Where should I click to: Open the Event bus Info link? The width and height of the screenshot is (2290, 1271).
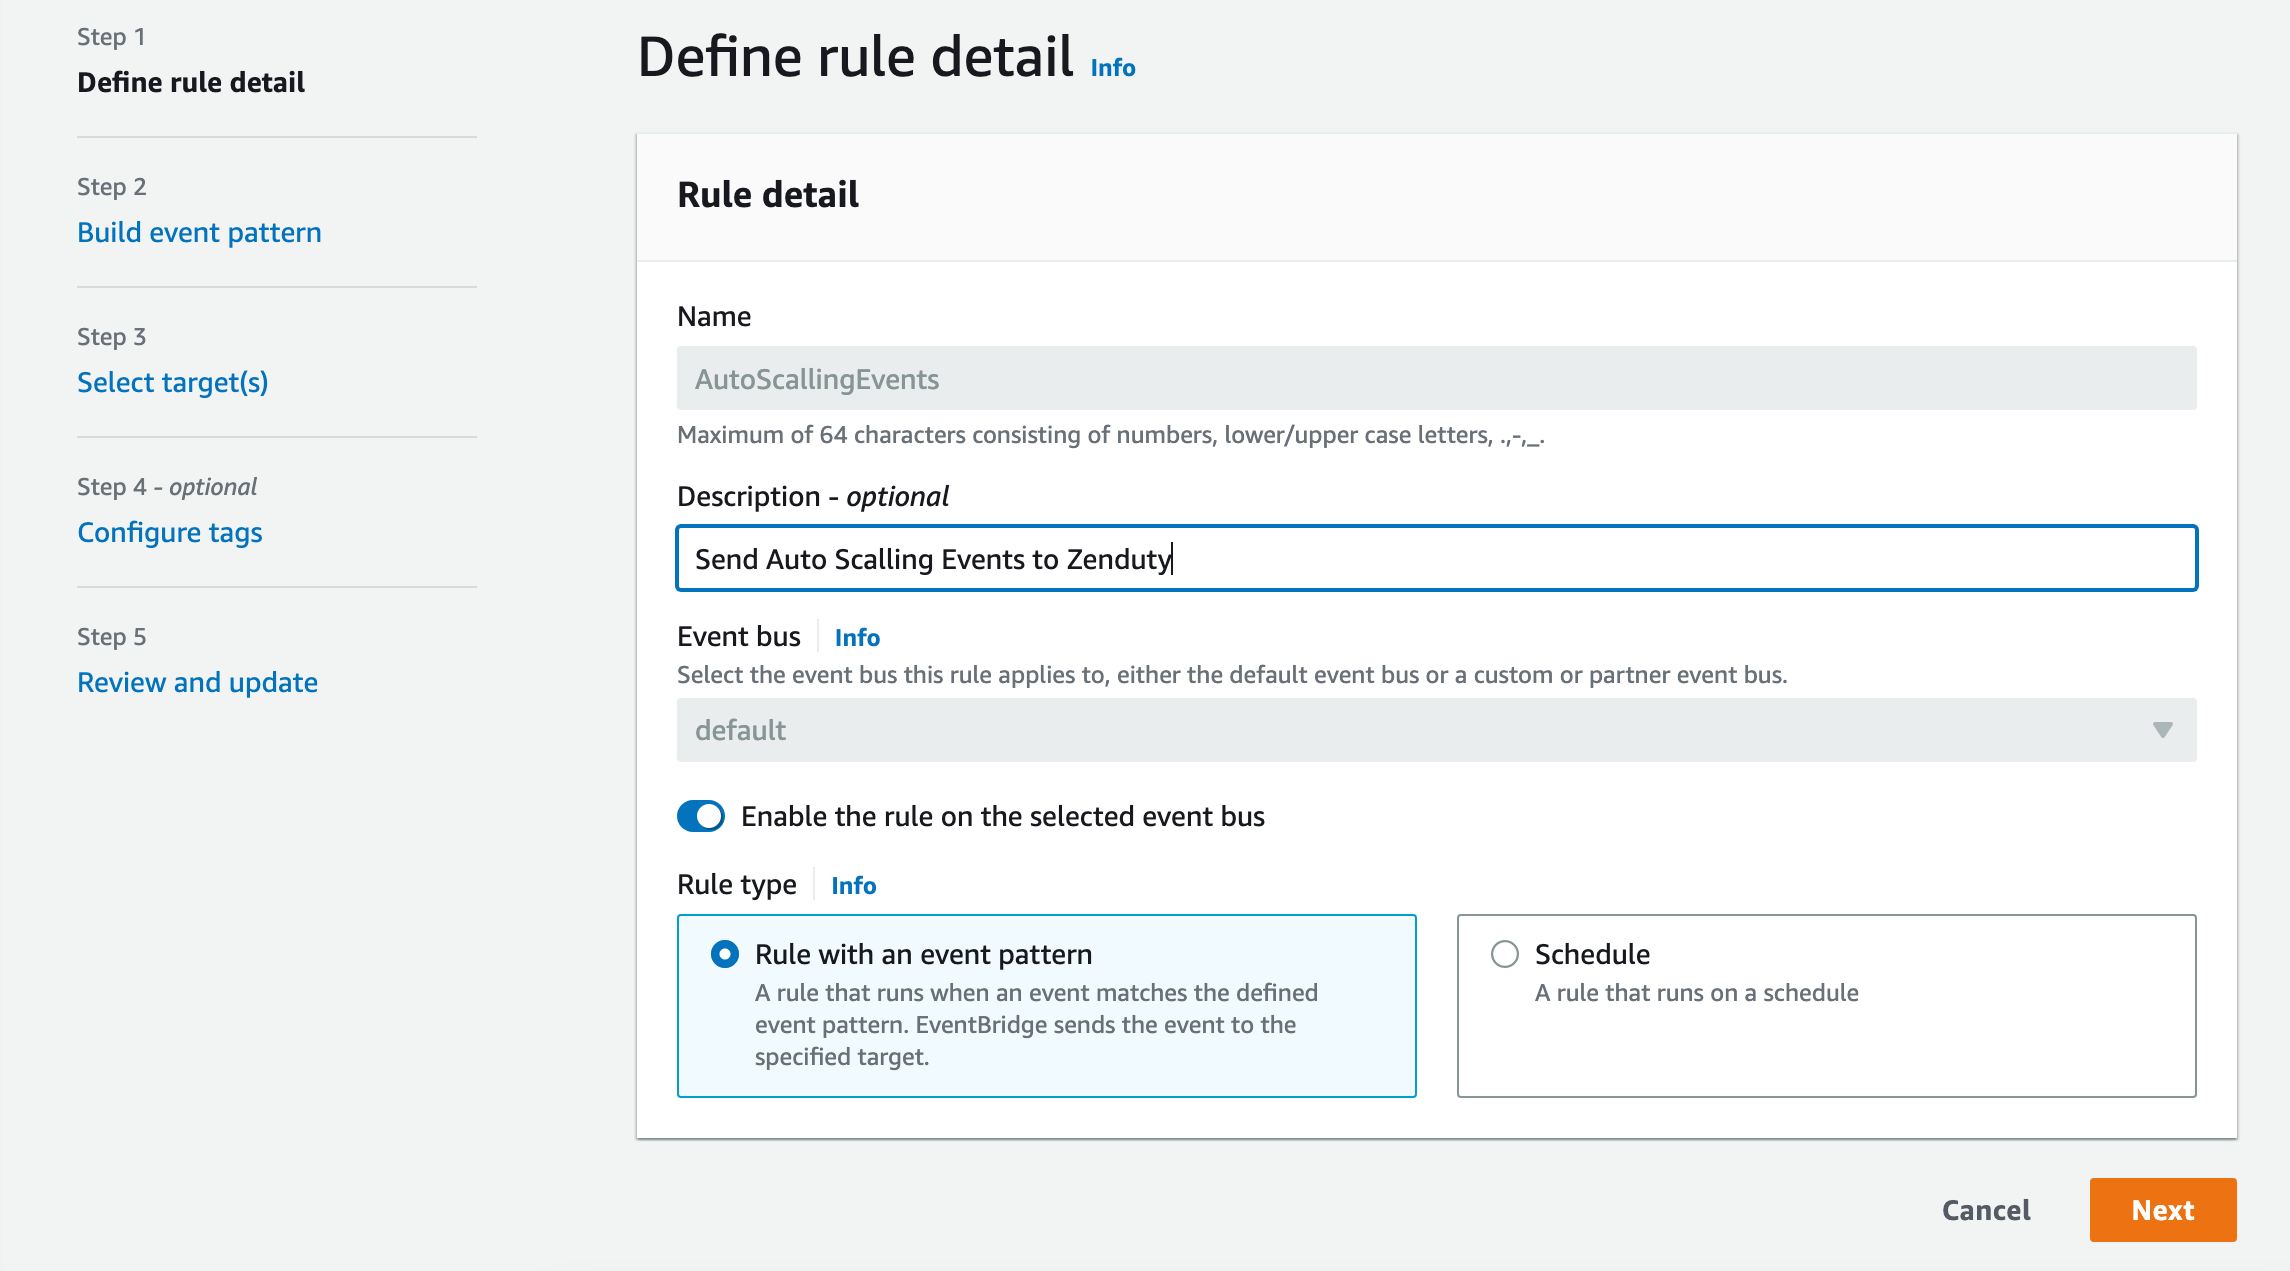857,637
